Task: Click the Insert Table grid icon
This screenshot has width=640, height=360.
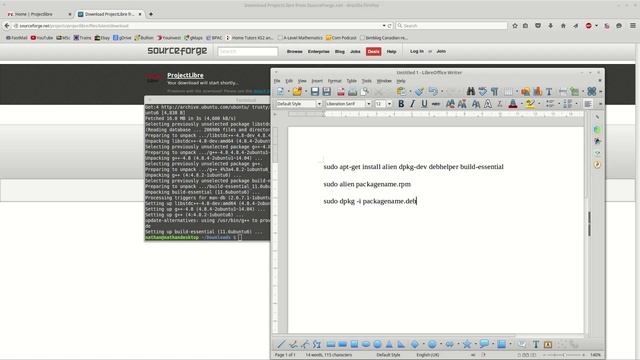Action: tap(508, 91)
